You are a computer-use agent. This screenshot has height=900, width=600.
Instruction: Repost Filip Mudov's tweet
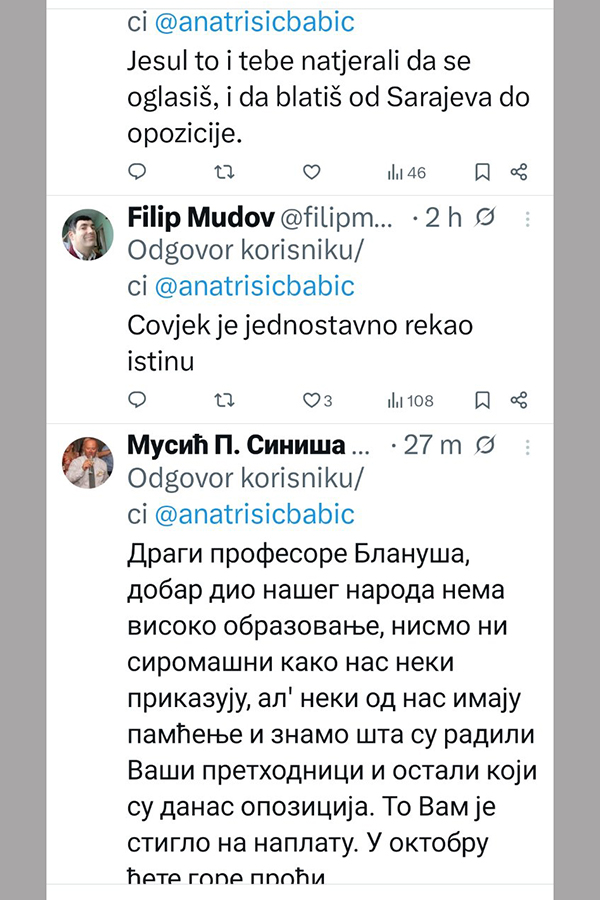(225, 400)
